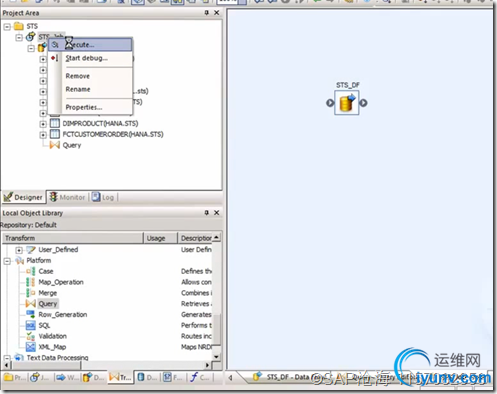This screenshot has height=394, width=497.
Task: Switch to the Monitor tab
Action: (x=67, y=197)
